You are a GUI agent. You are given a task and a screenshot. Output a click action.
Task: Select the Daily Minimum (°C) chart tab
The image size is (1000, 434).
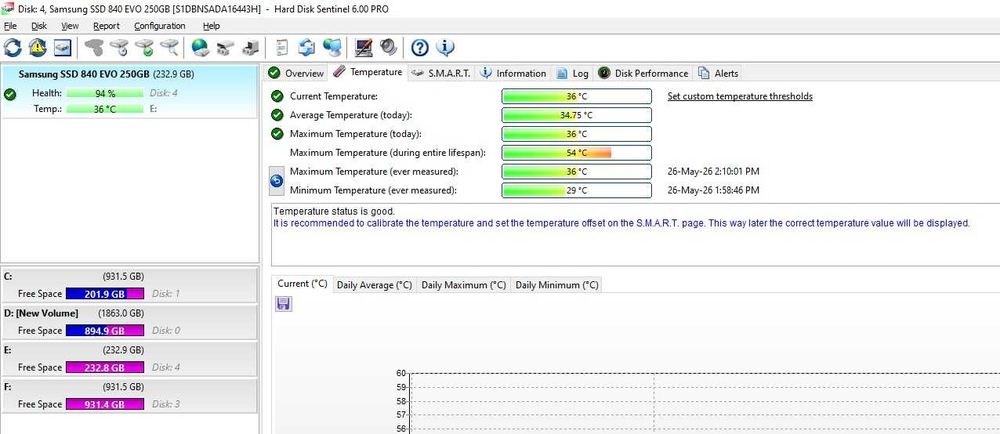(x=557, y=285)
